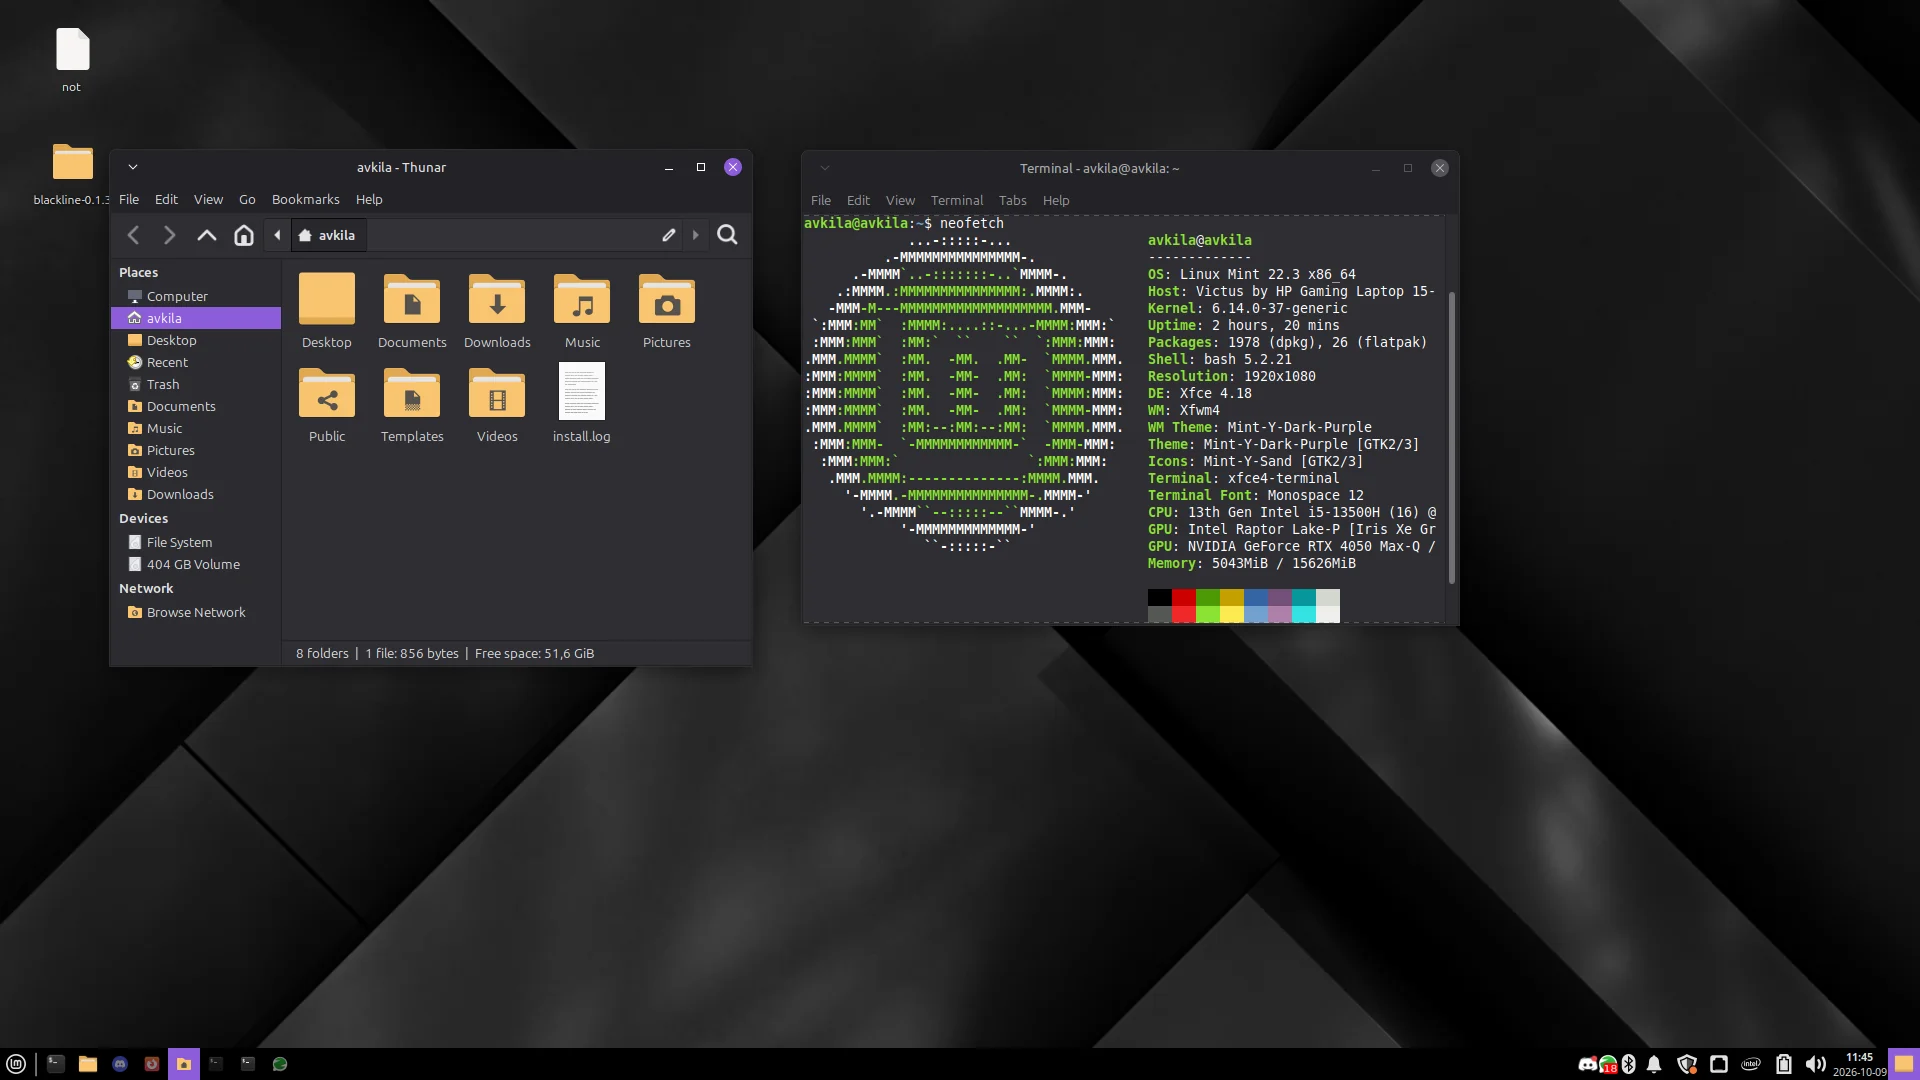The width and height of the screenshot is (1920, 1080).
Task: Expand Thunar's window menu chevron
Action: [133, 167]
